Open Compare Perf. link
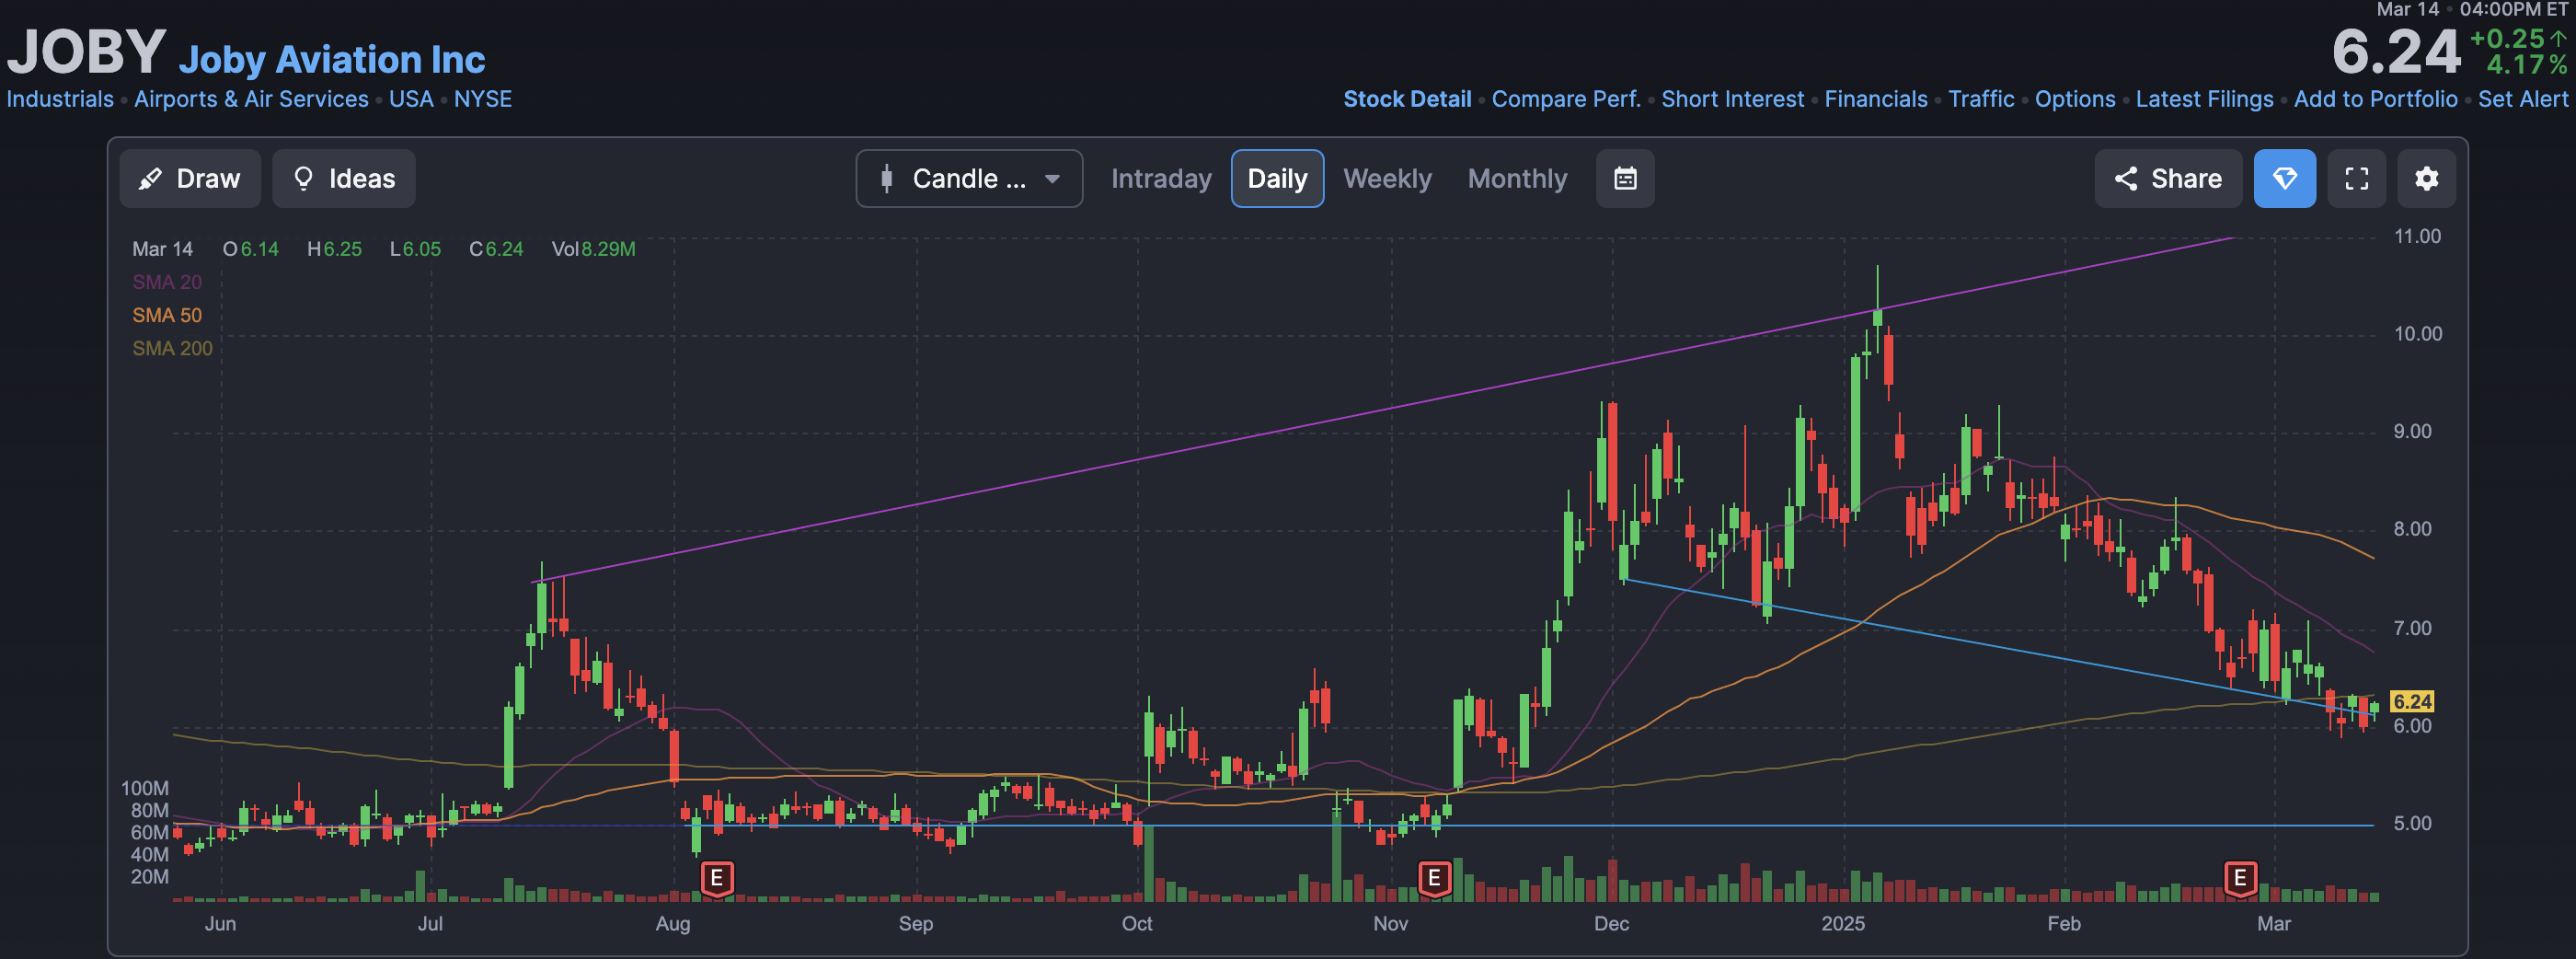This screenshot has width=2576, height=959. 1566,99
